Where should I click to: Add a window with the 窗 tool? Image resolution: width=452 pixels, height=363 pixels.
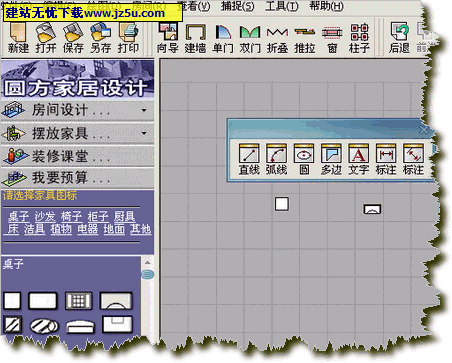(332, 39)
